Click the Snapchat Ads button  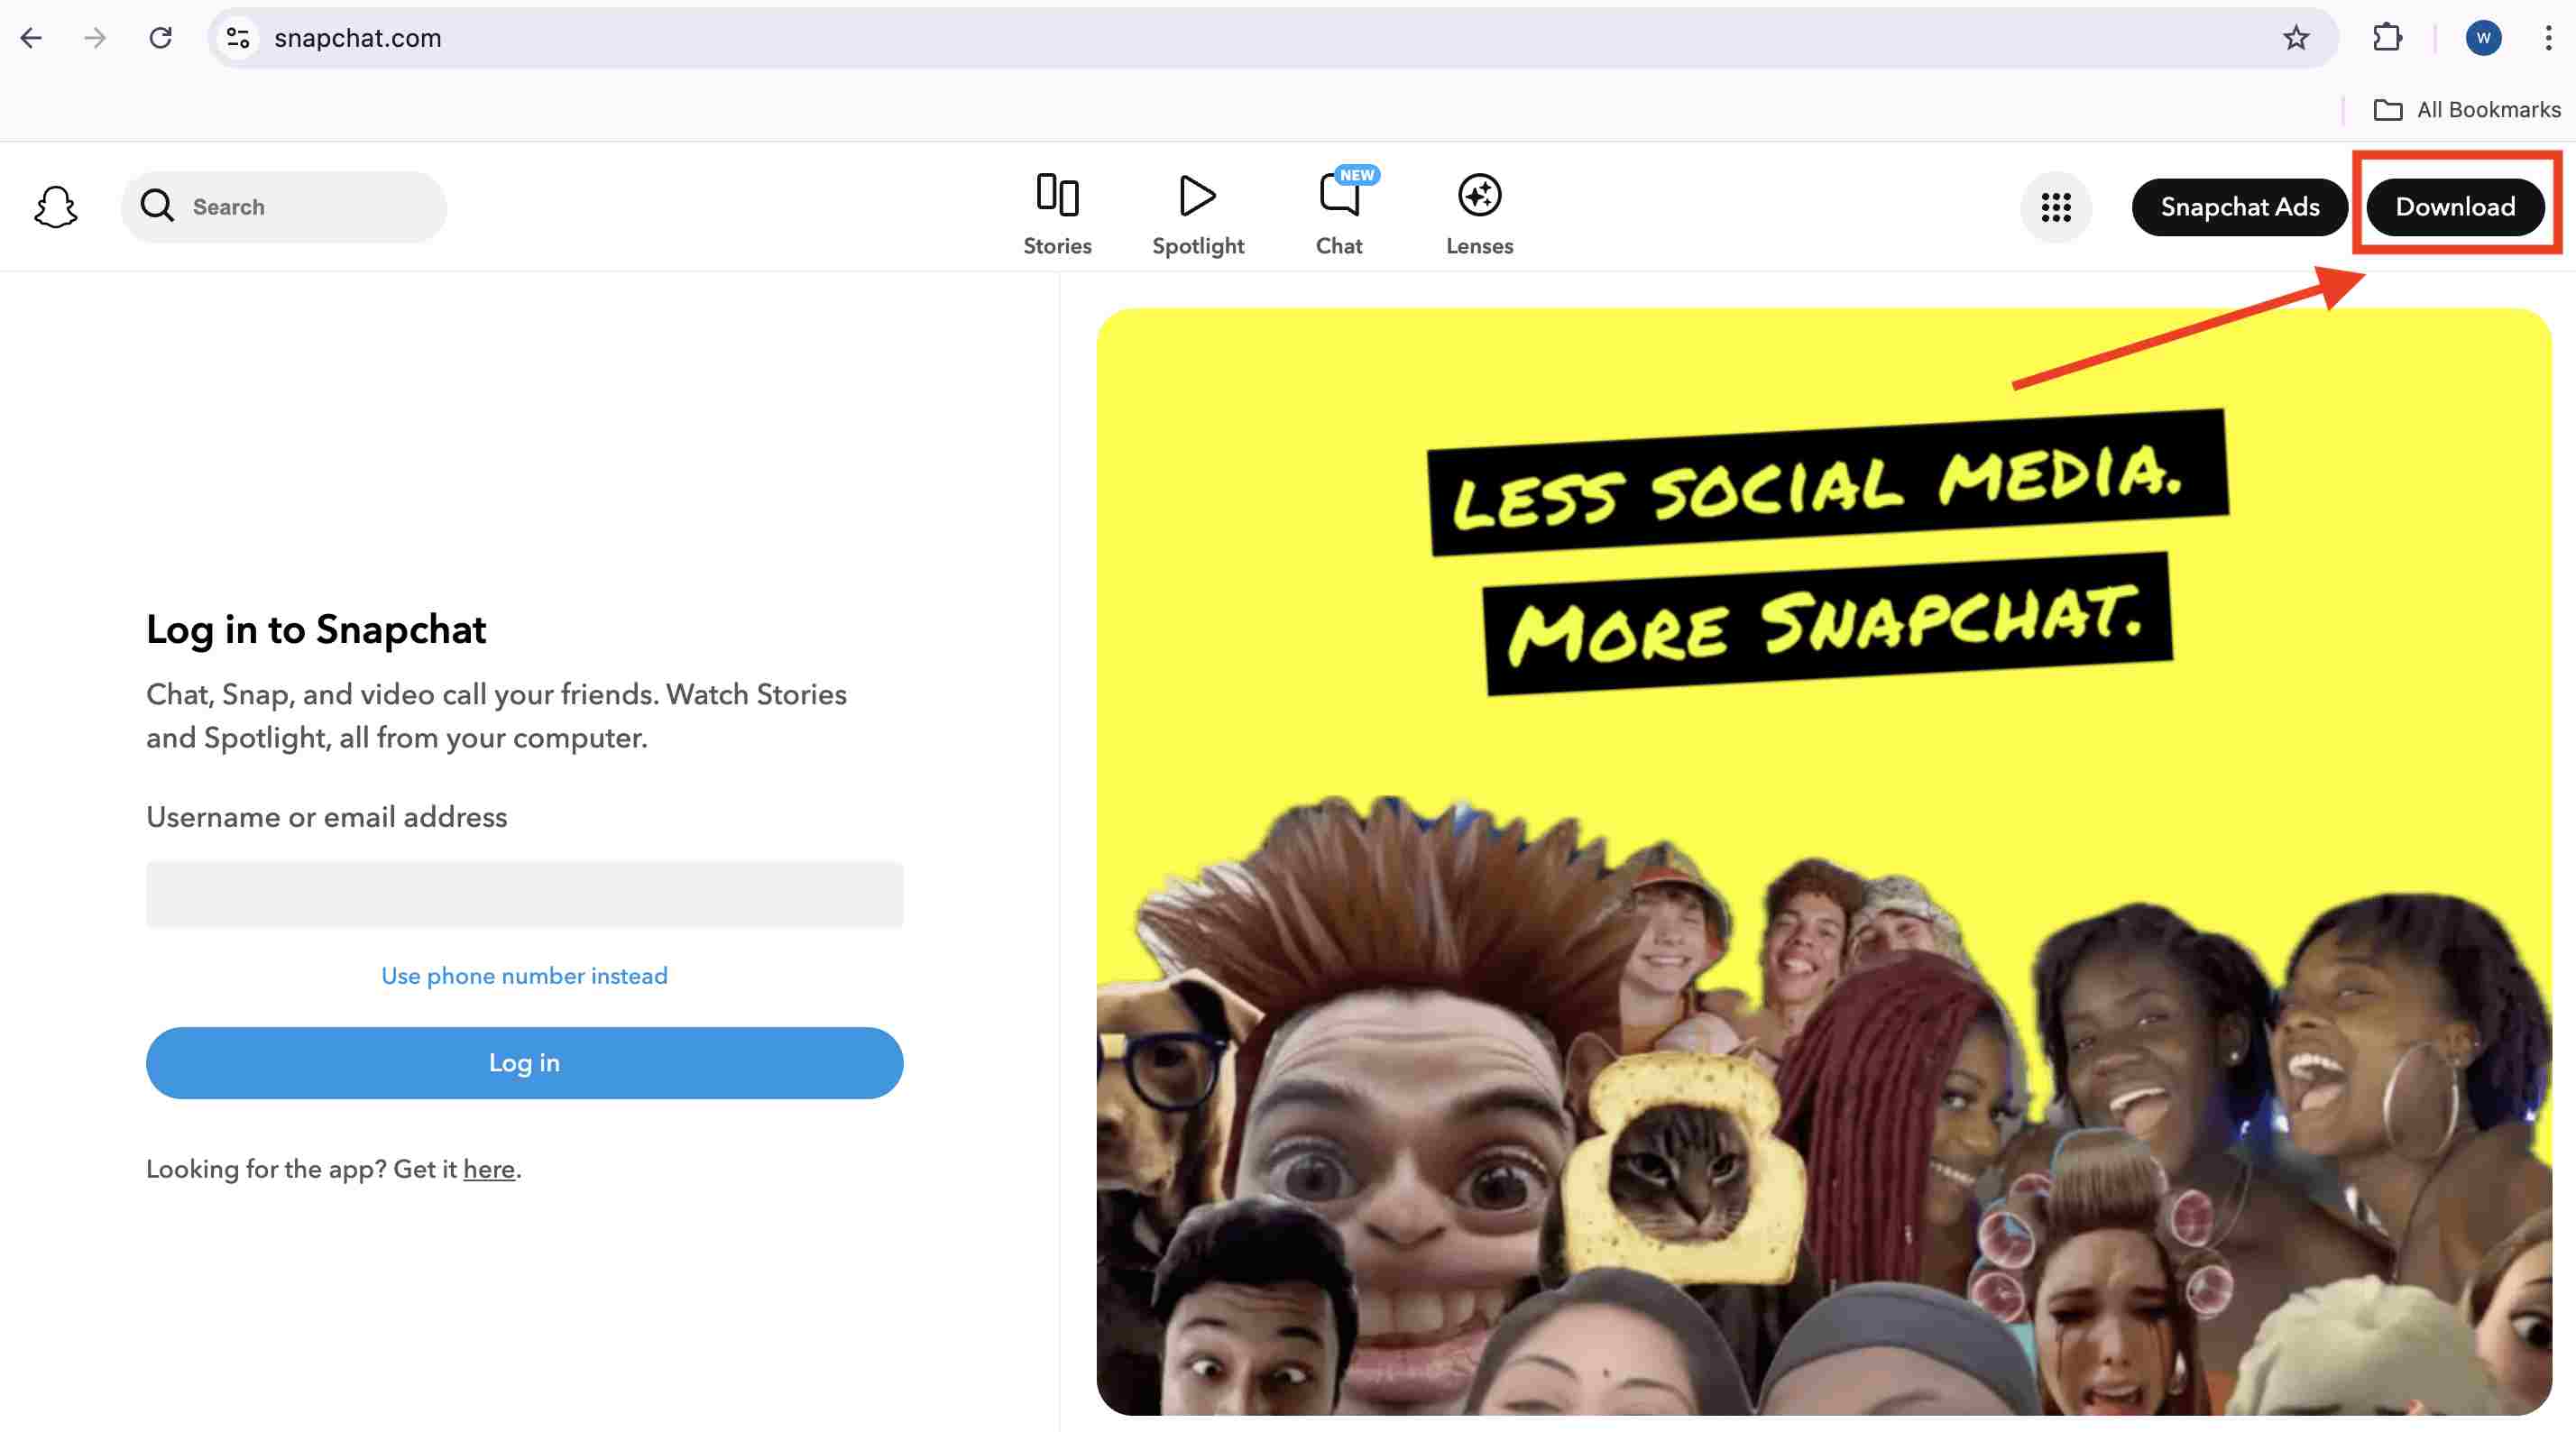(x=2239, y=207)
